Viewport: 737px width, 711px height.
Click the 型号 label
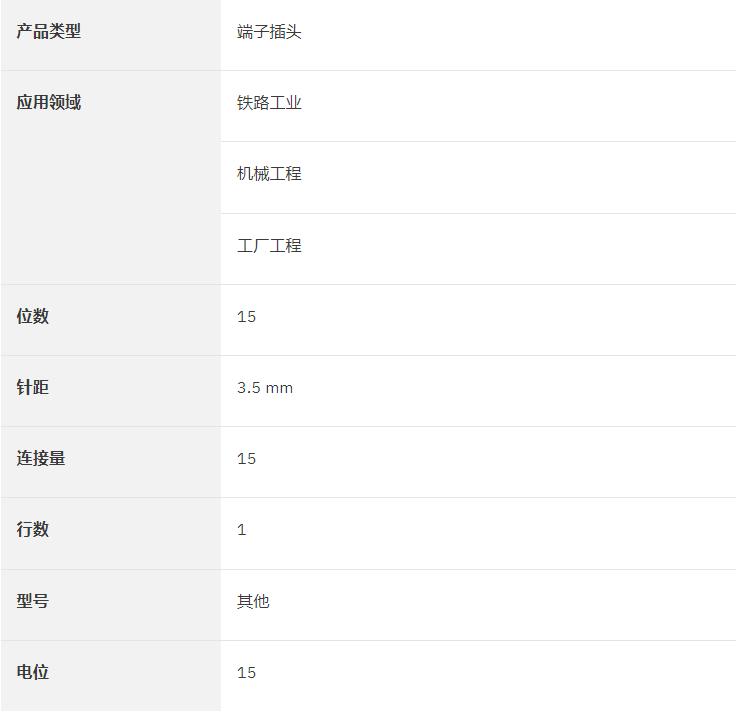coord(32,601)
